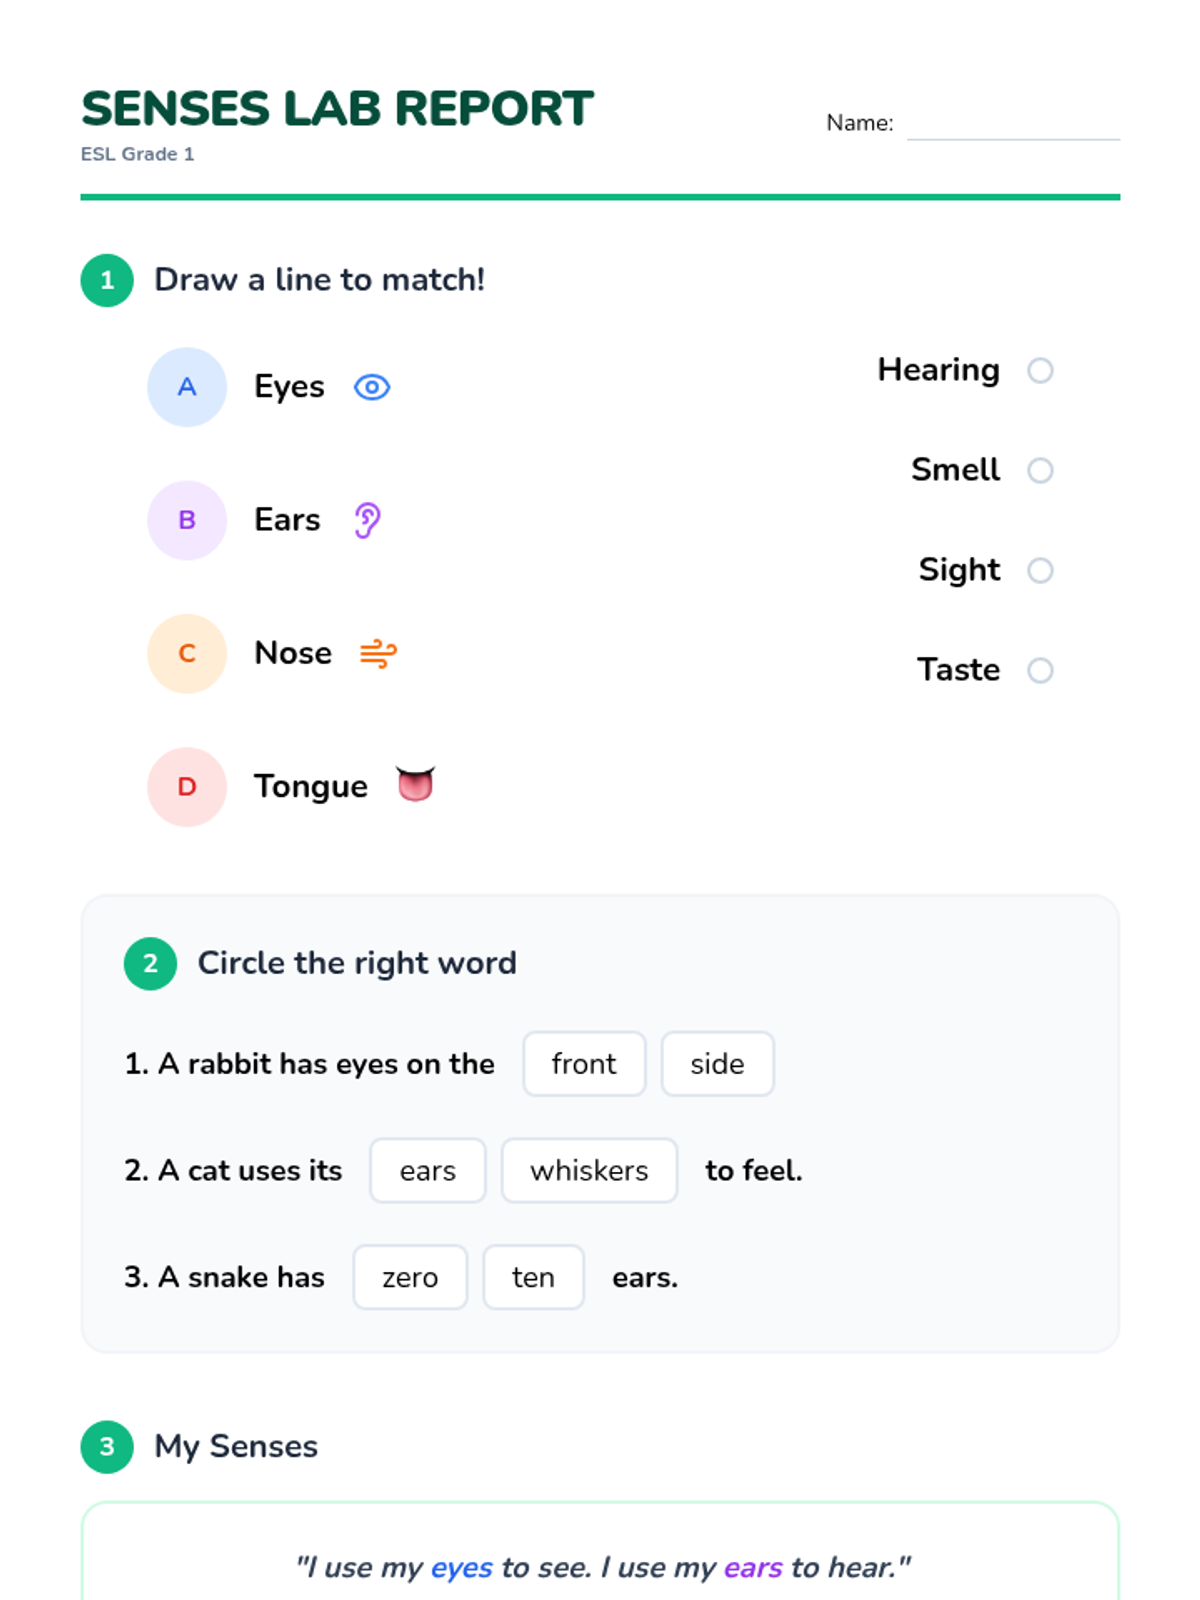Click the green number 2 section badge

coord(150,963)
